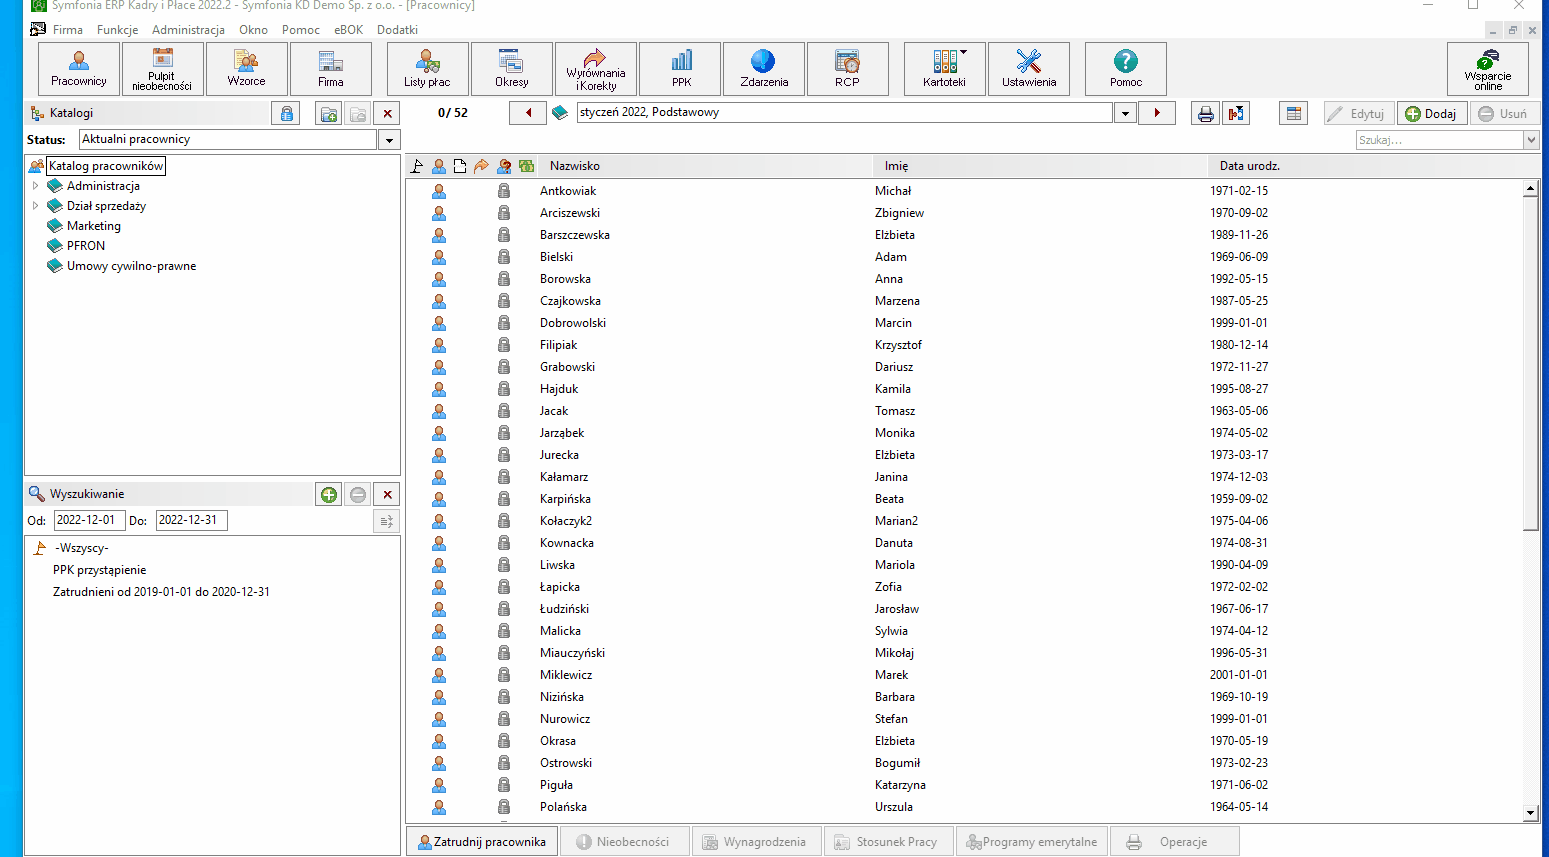The width and height of the screenshot is (1549, 857).
Task: Open the Funkcje menu
Action: click(x=118, y=30)
